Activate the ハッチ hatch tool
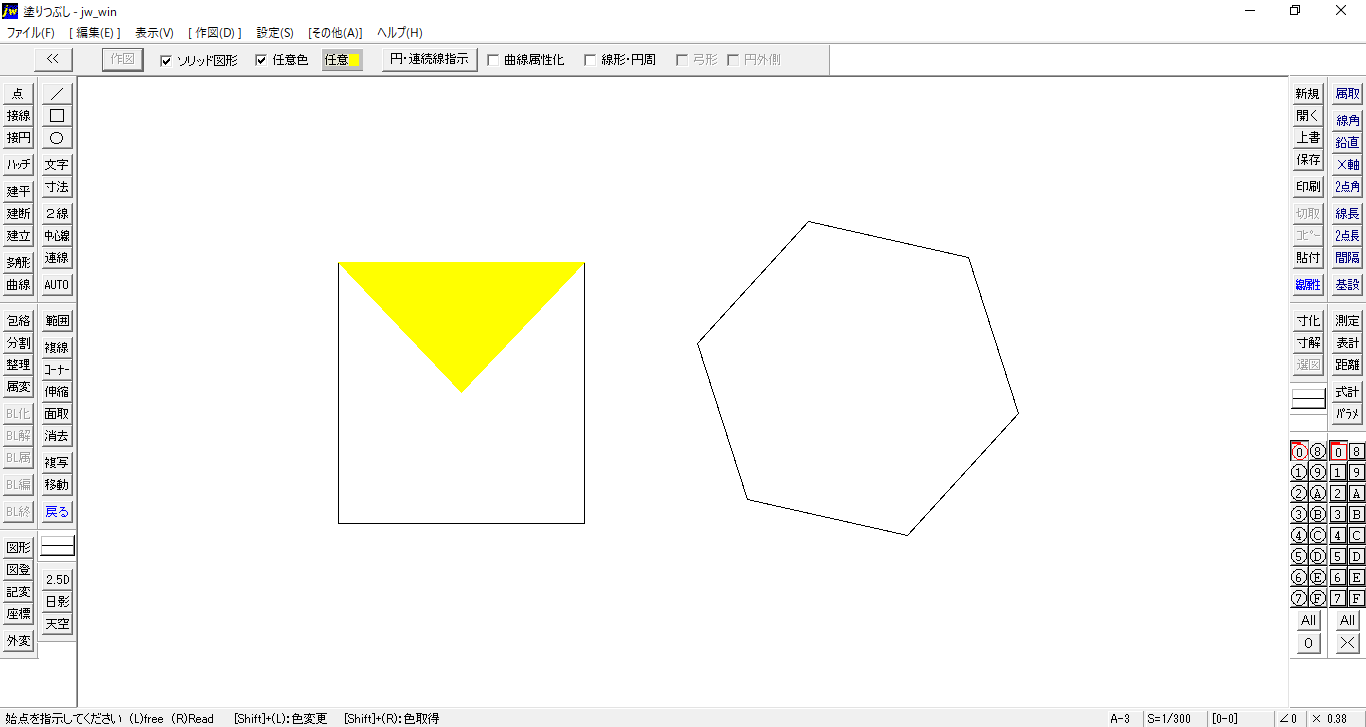The width and height of the screenshot is (1366, 727). tap(18, 165)
